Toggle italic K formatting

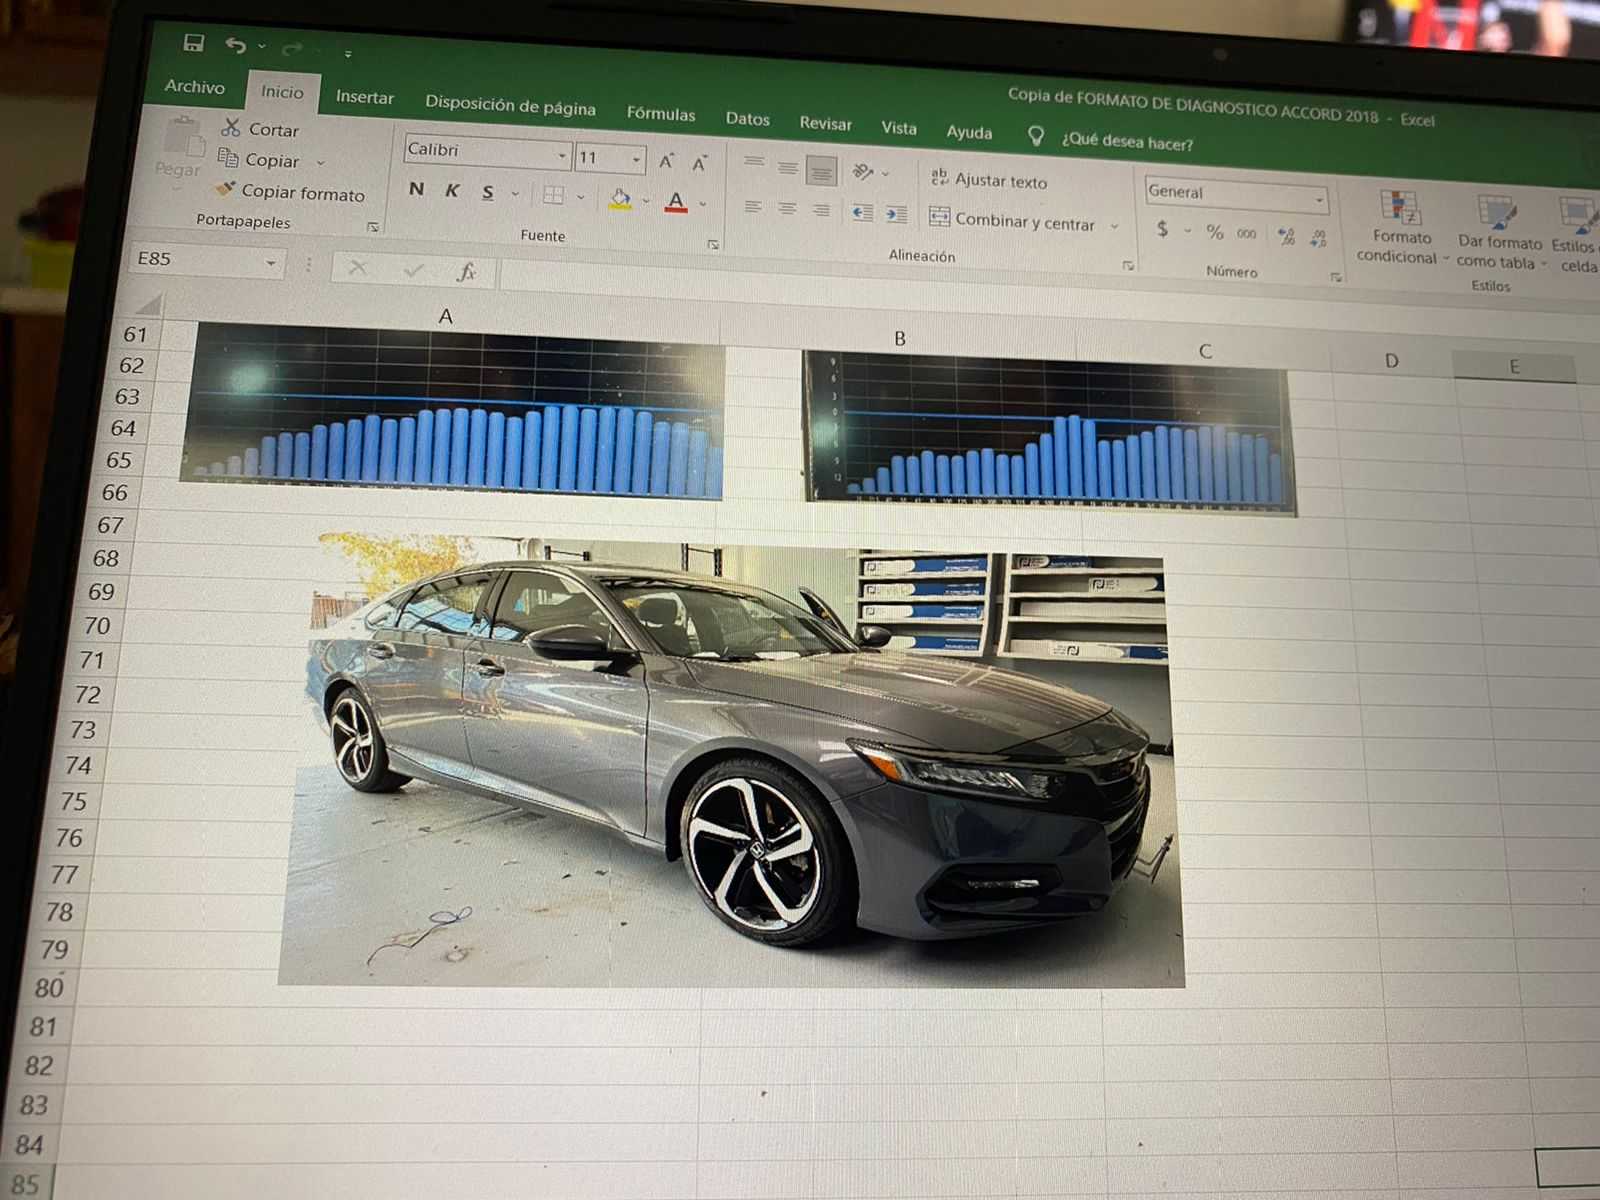point(452,191)
